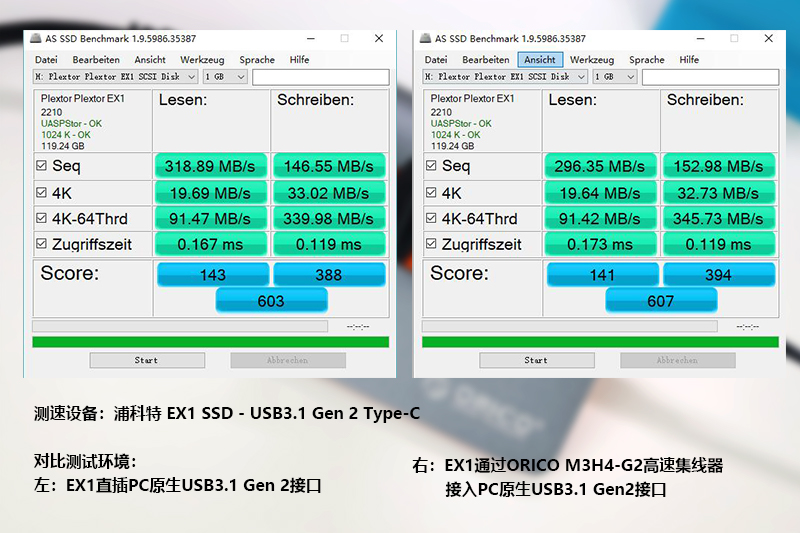
Task: Close the right AS SSD Benchmark window
Action: [x=768, y=38]
